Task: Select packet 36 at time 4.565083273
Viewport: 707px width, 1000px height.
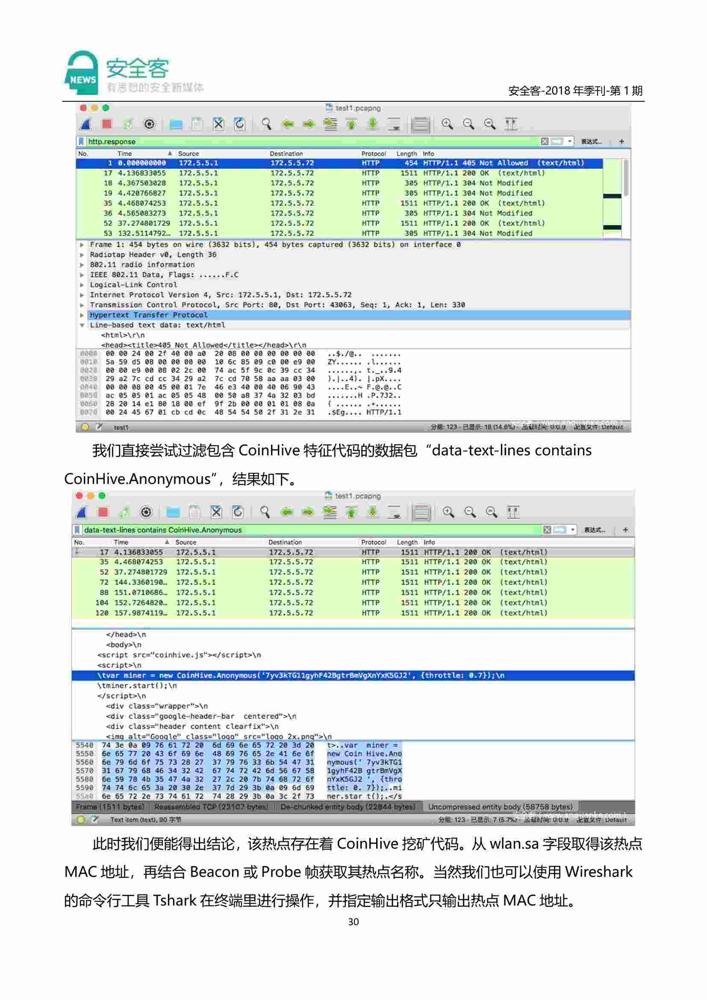Action: click(339, 214)
